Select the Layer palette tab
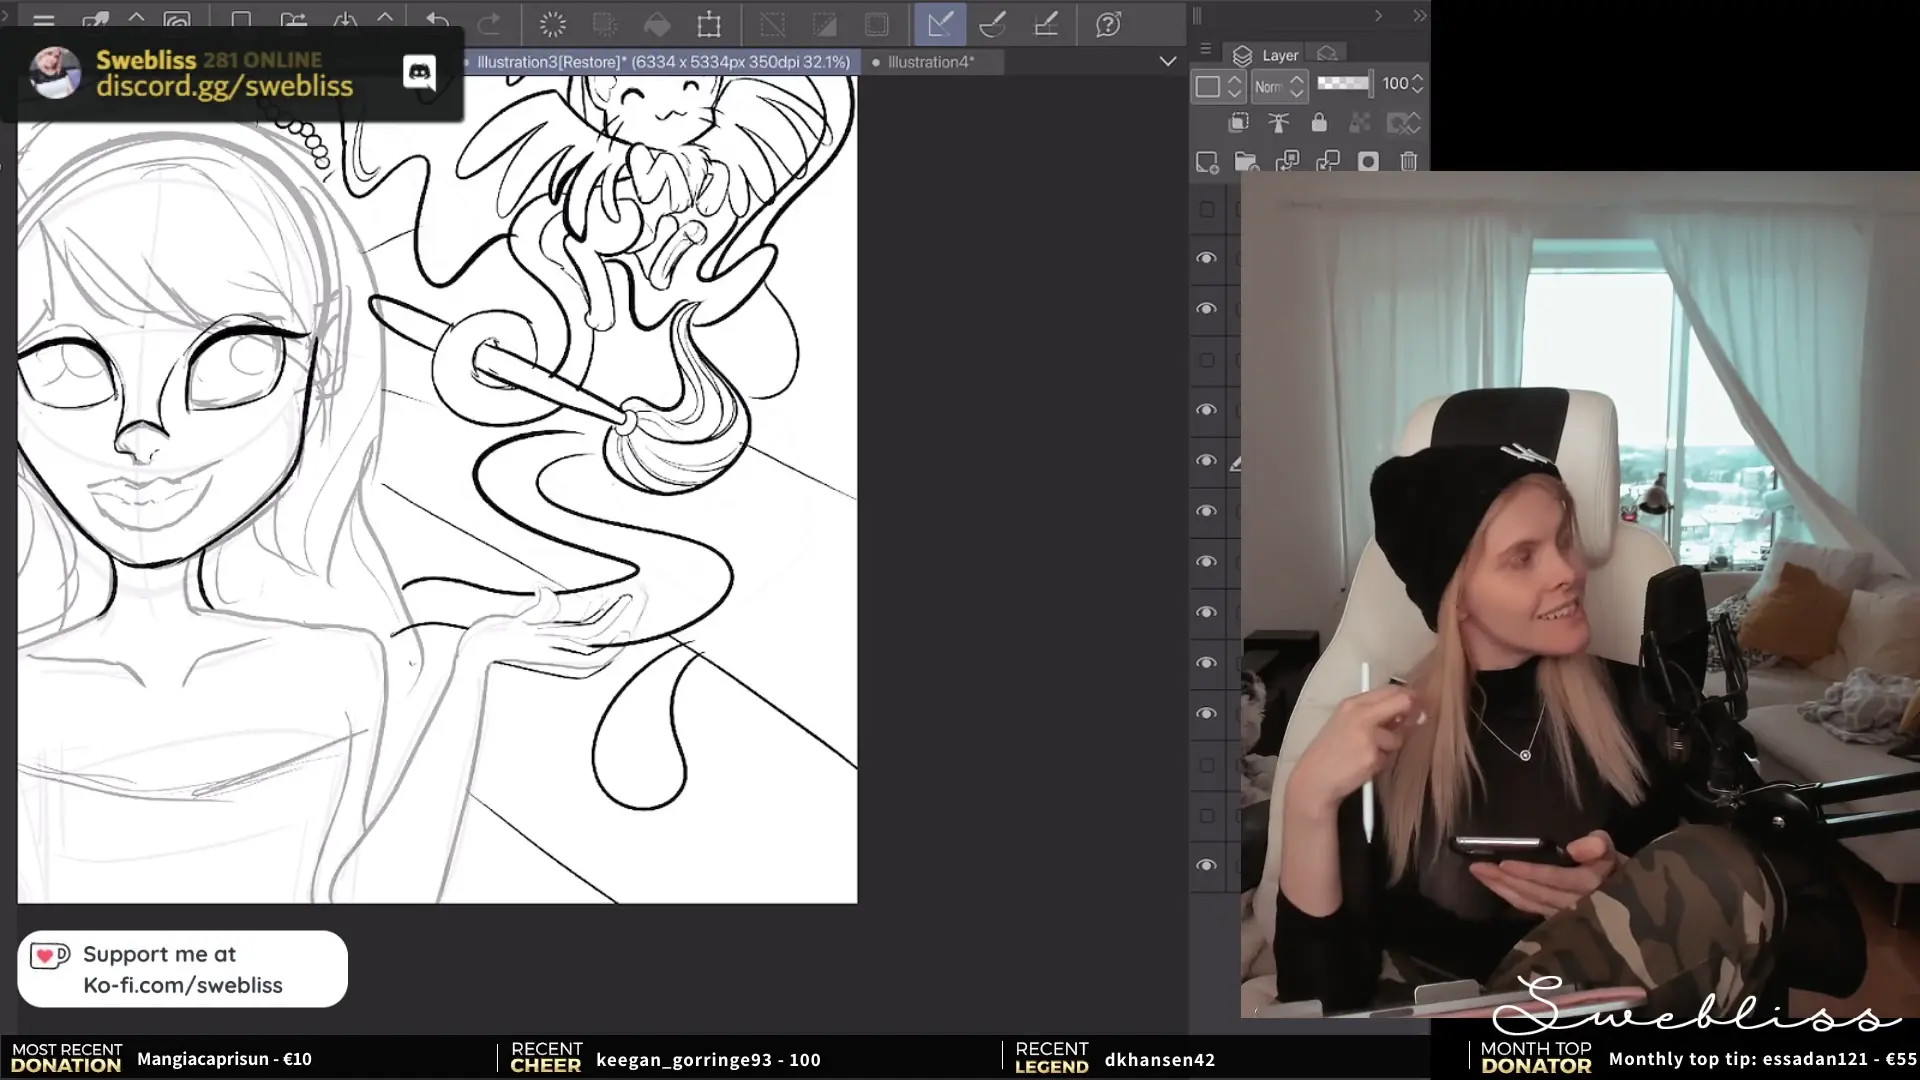This screenshot has height=1080, width=1920. click(x=1267, y=55)
